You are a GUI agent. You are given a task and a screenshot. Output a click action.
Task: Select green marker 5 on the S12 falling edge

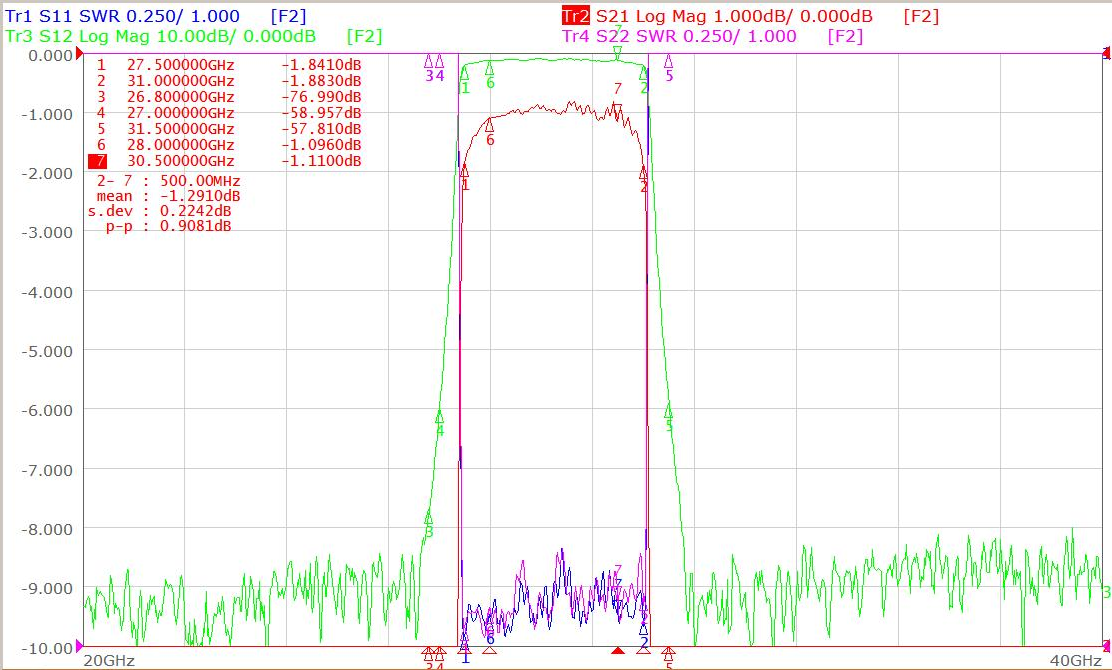[668, 417]
